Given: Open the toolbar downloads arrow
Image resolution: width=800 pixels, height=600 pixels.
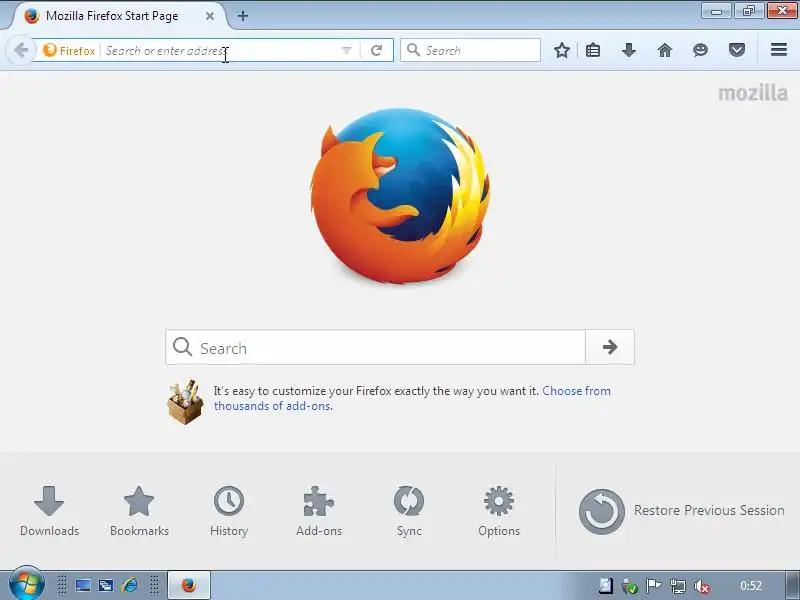Looking at the screenshot, I should [629, 50].
